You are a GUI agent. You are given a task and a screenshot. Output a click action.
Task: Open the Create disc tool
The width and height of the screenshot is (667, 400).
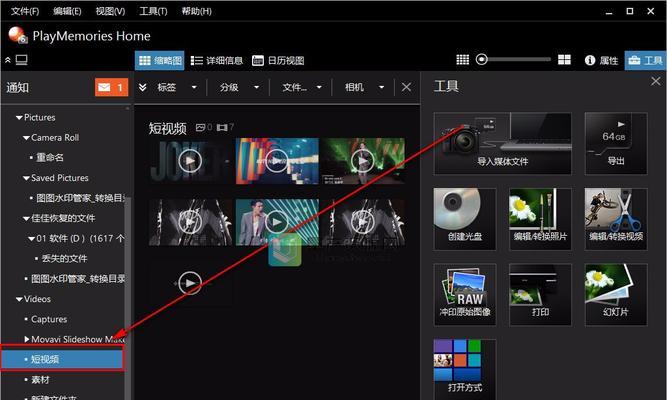[465, 219]
